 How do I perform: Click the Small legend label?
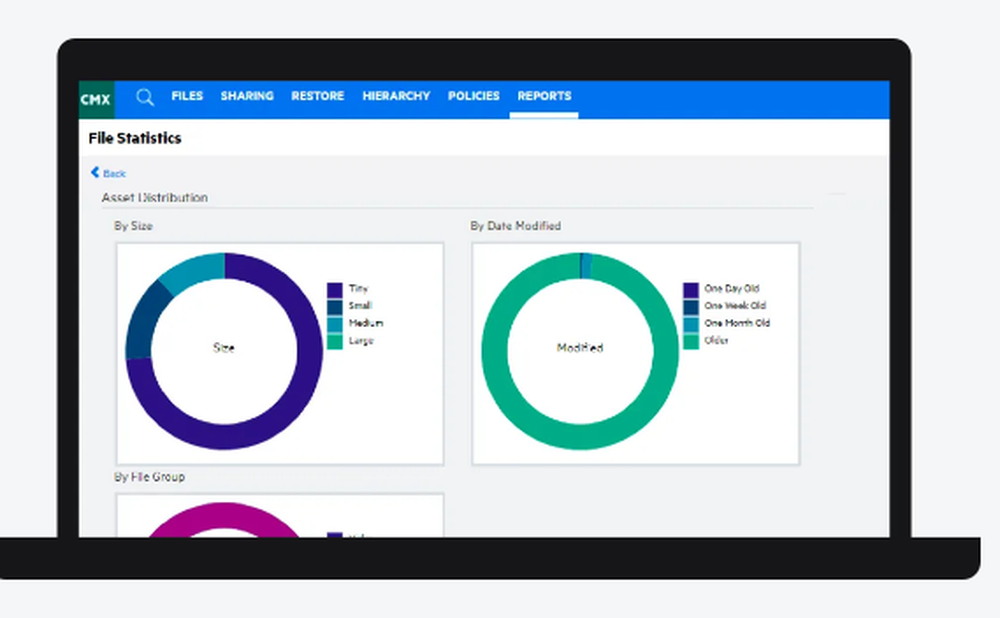[x=360, y=305]
